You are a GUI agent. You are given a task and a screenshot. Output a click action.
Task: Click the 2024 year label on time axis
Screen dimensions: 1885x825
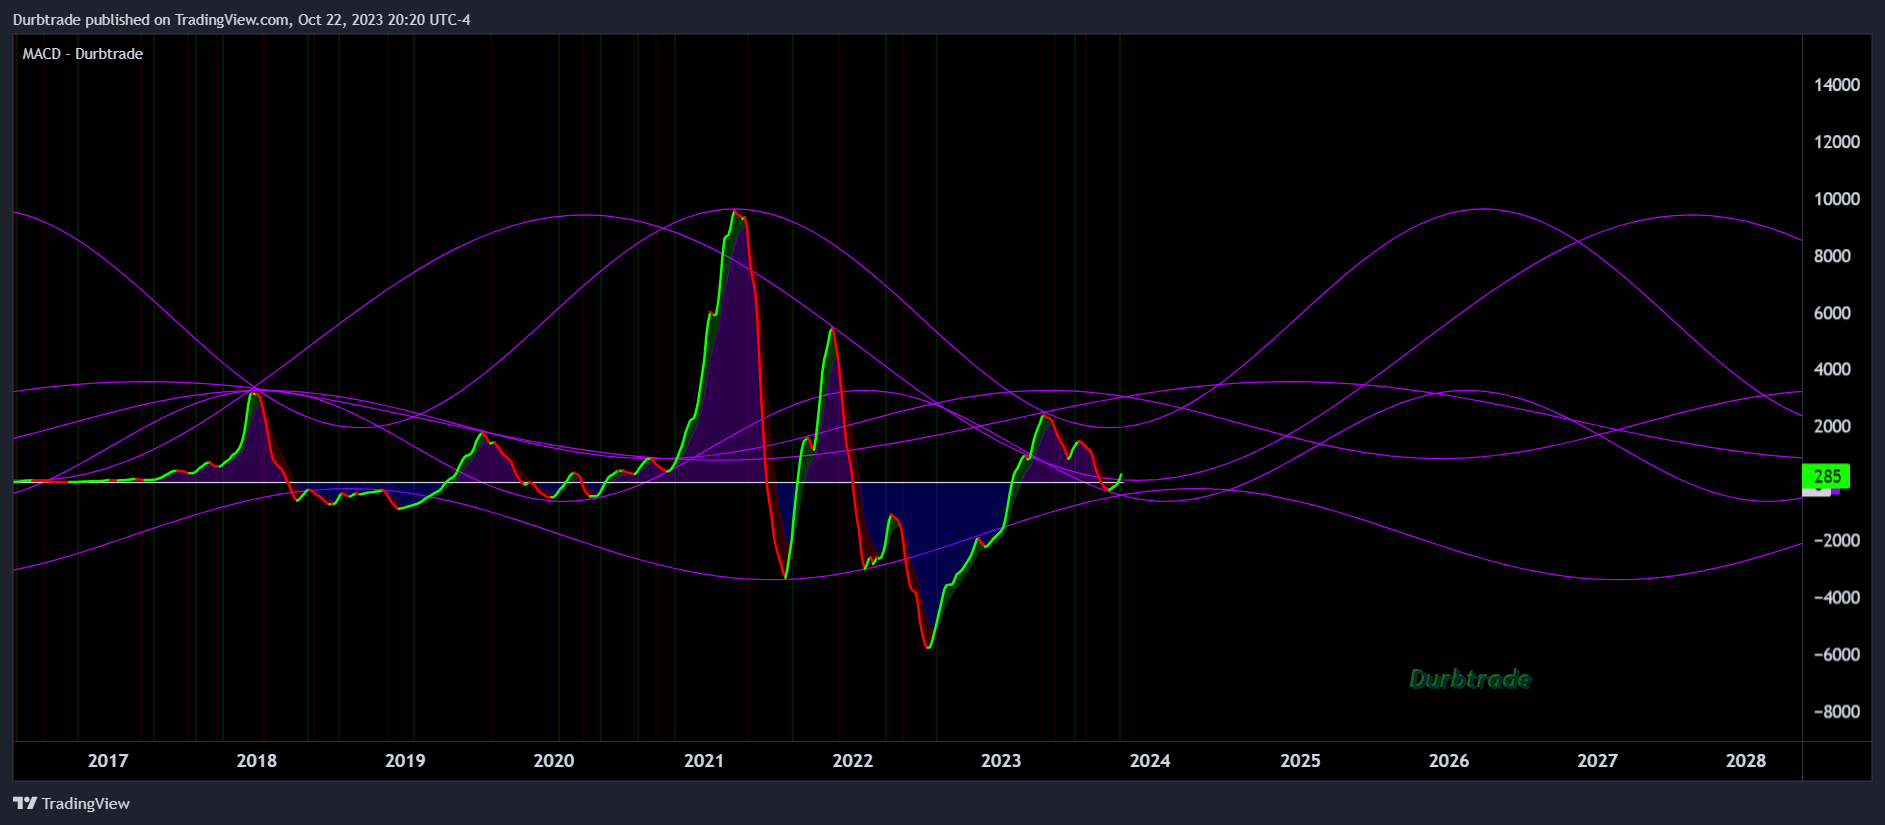point(1150,761)
